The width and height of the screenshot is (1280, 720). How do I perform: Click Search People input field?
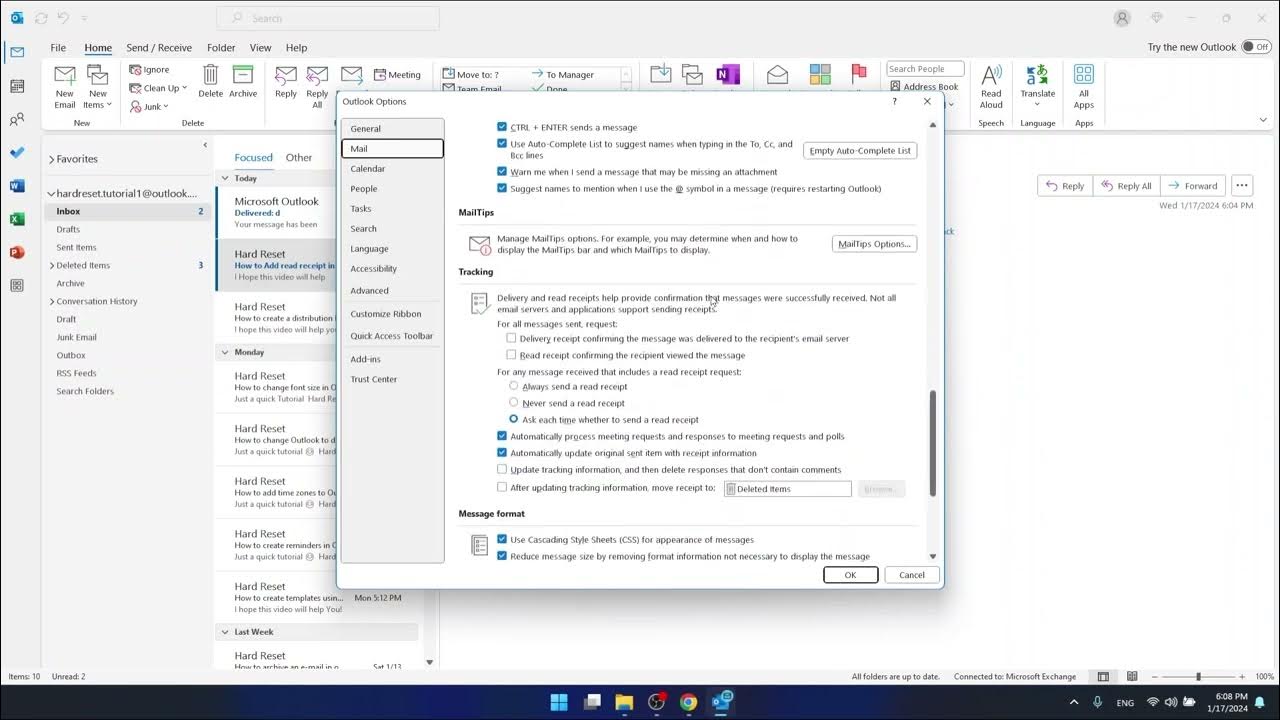pyautogui.click(x=925, y=69)
